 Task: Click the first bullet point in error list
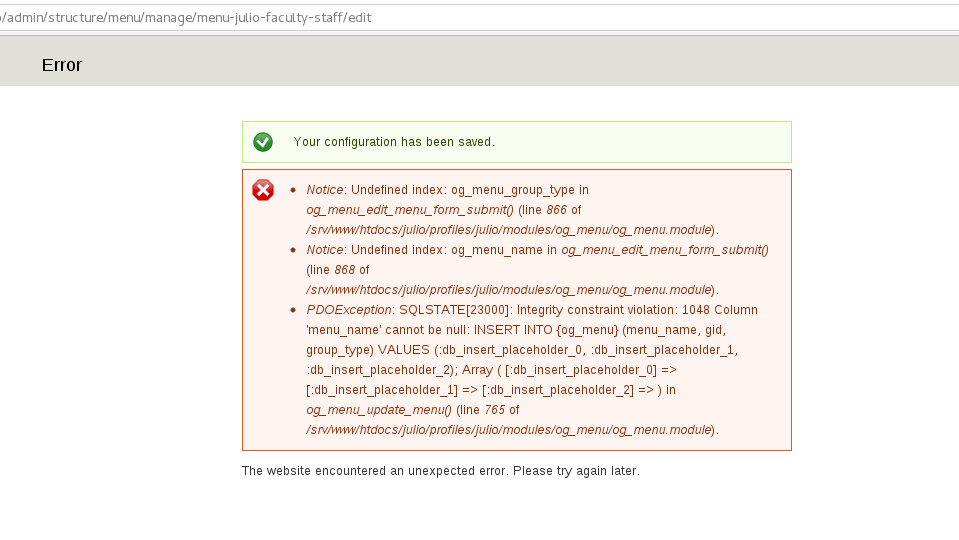coord(293,190)
